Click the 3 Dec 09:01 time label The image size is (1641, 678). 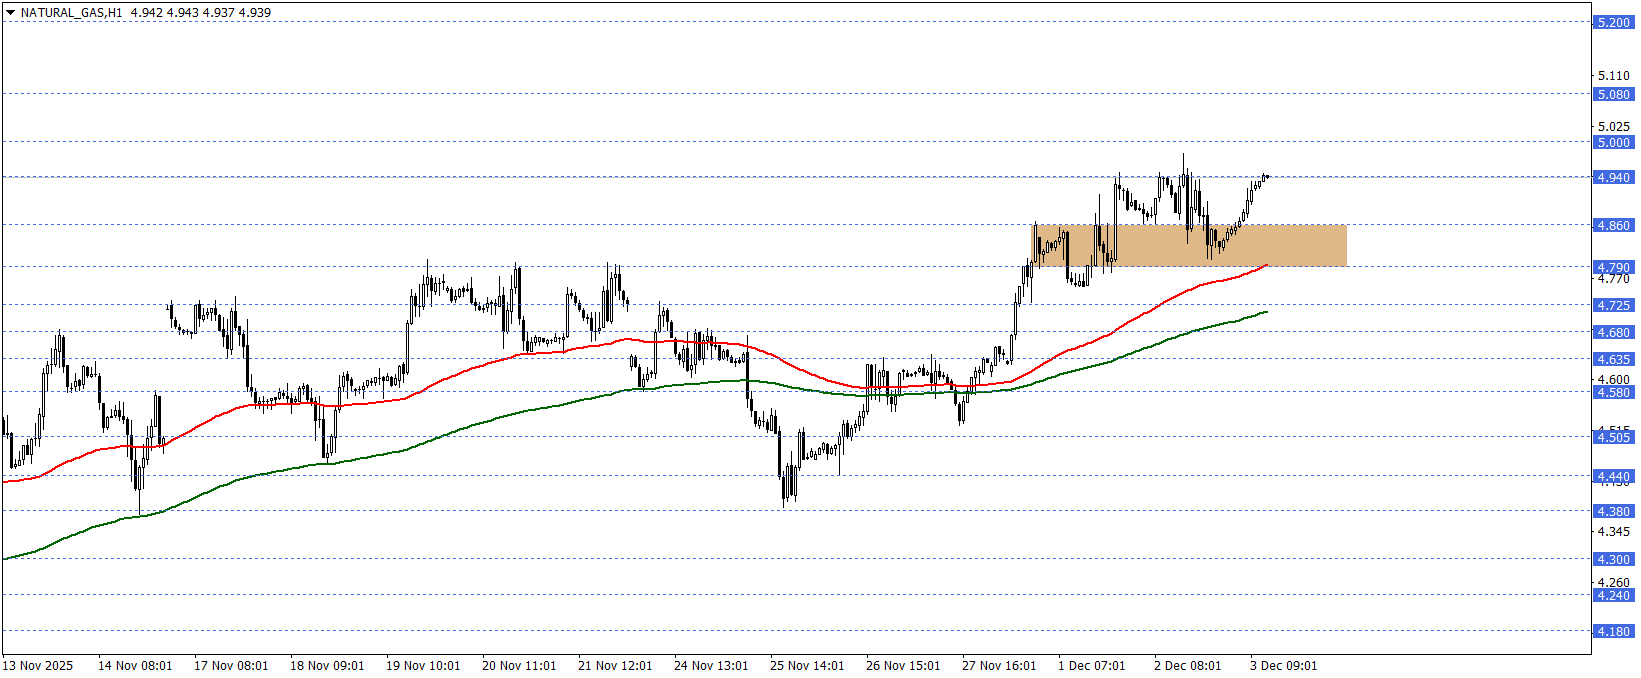(1283, 666)
